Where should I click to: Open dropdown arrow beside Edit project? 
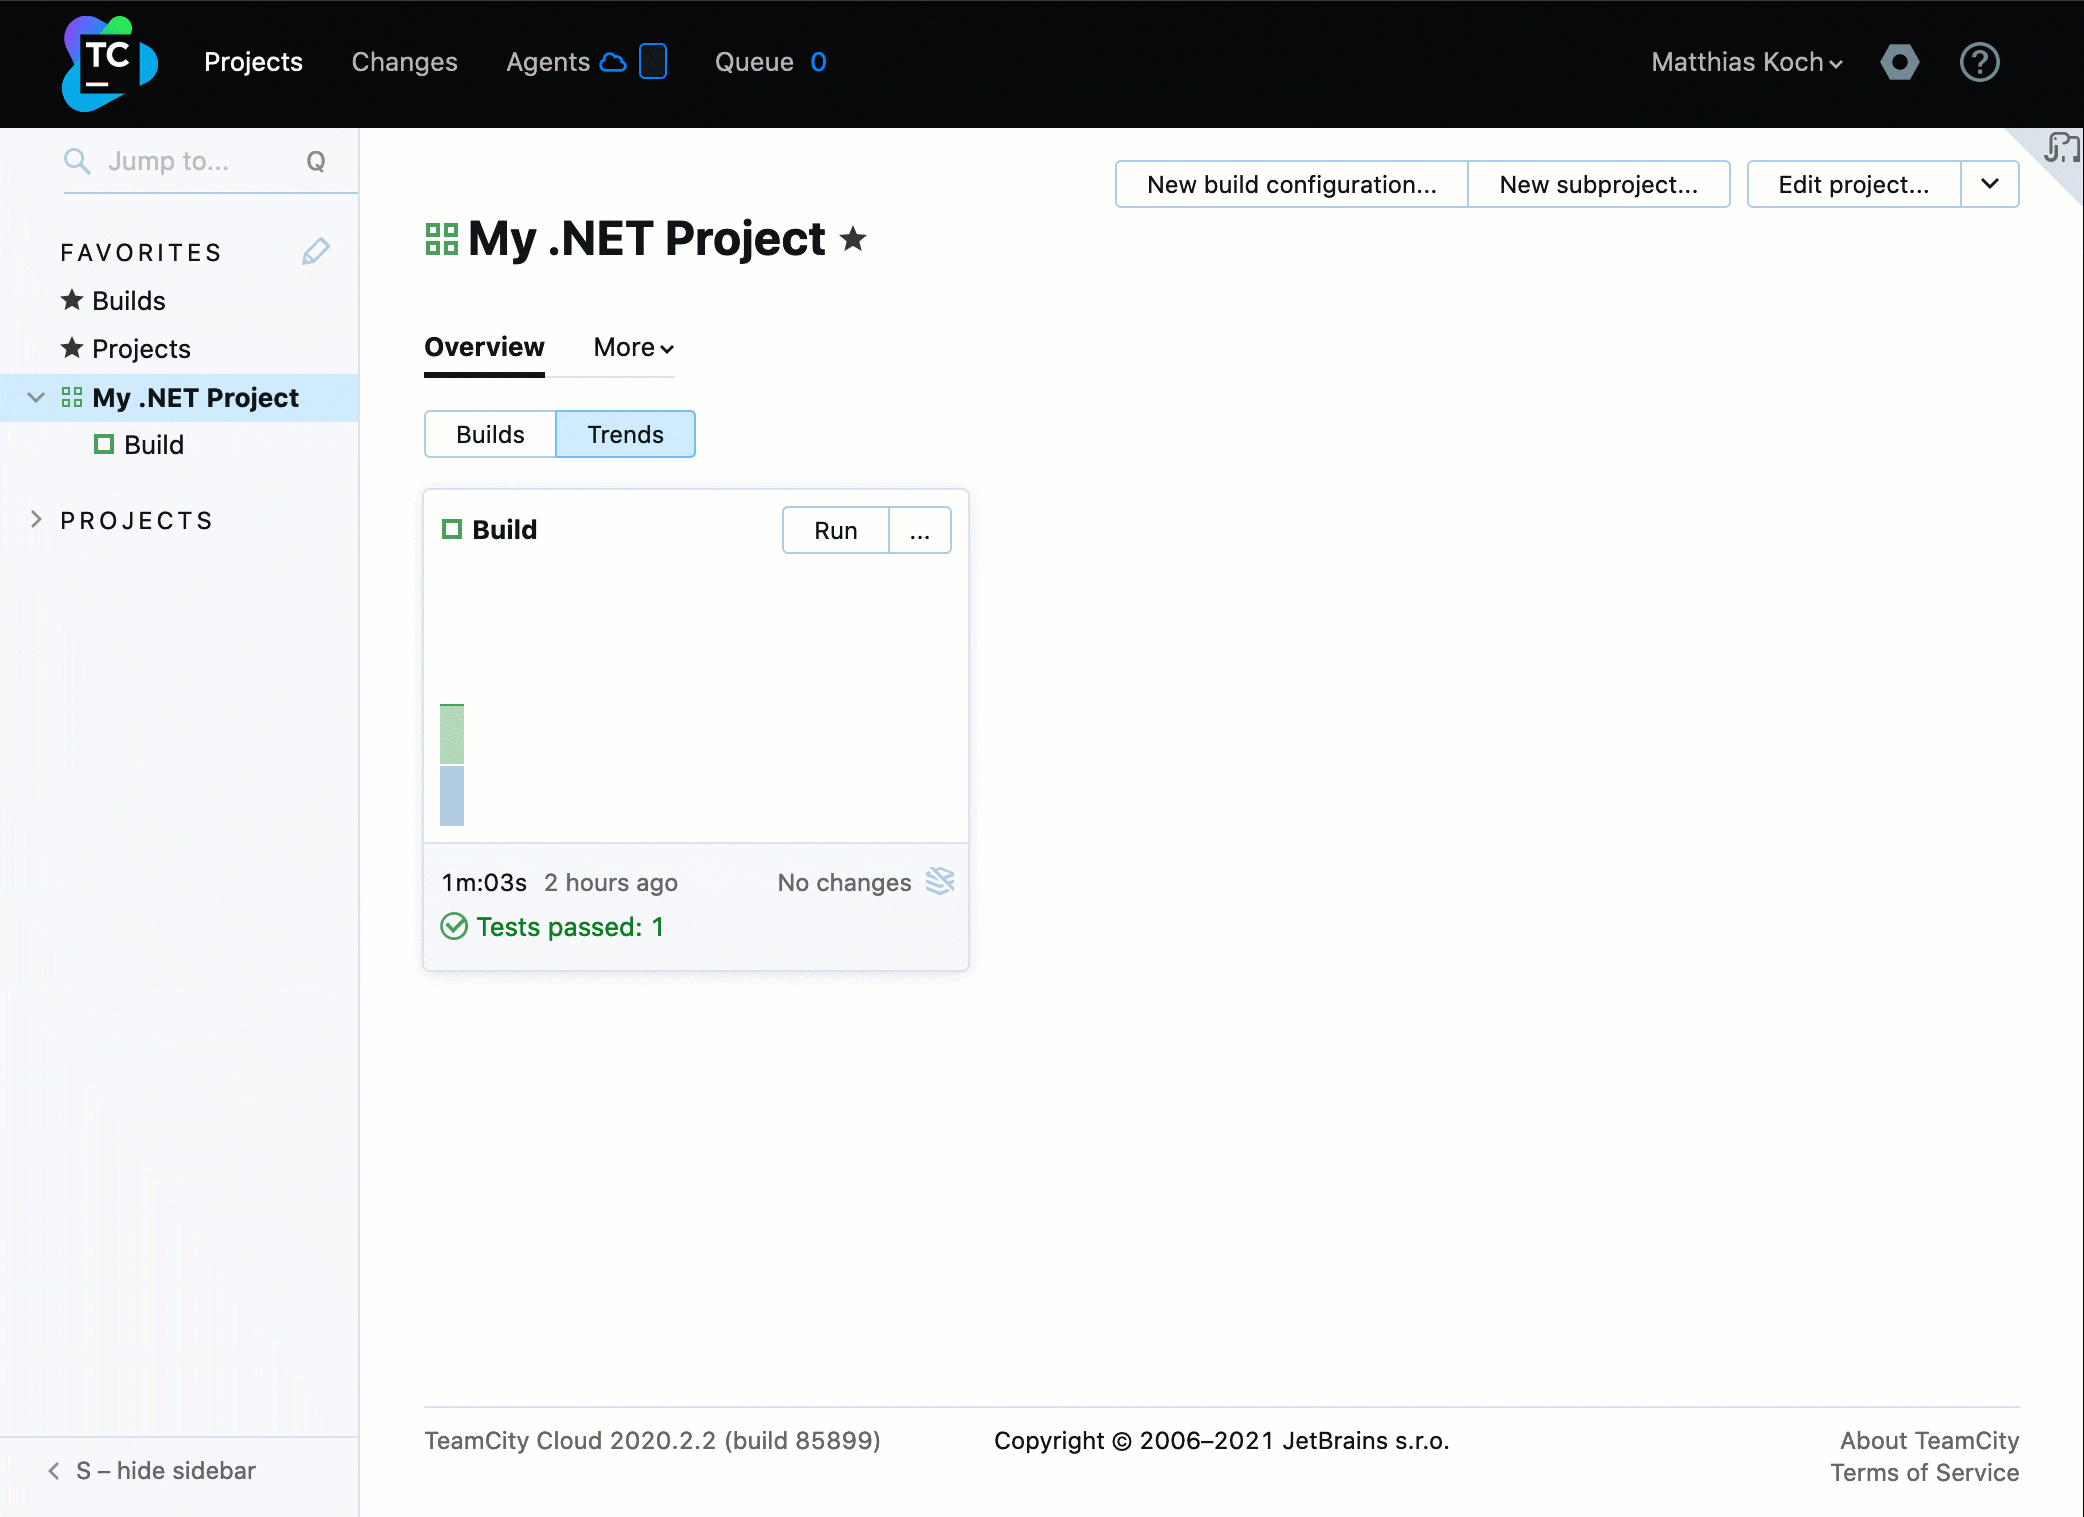point(1989,184)
